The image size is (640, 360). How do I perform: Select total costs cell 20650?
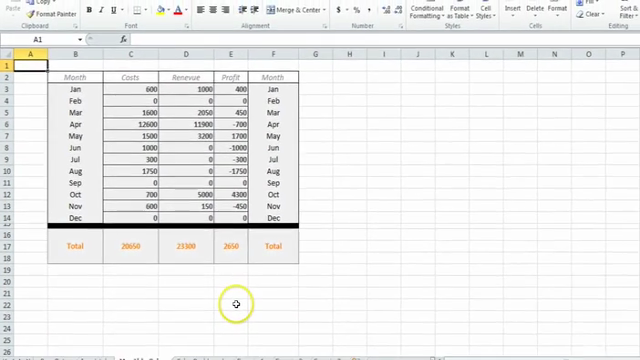(131, 246)
